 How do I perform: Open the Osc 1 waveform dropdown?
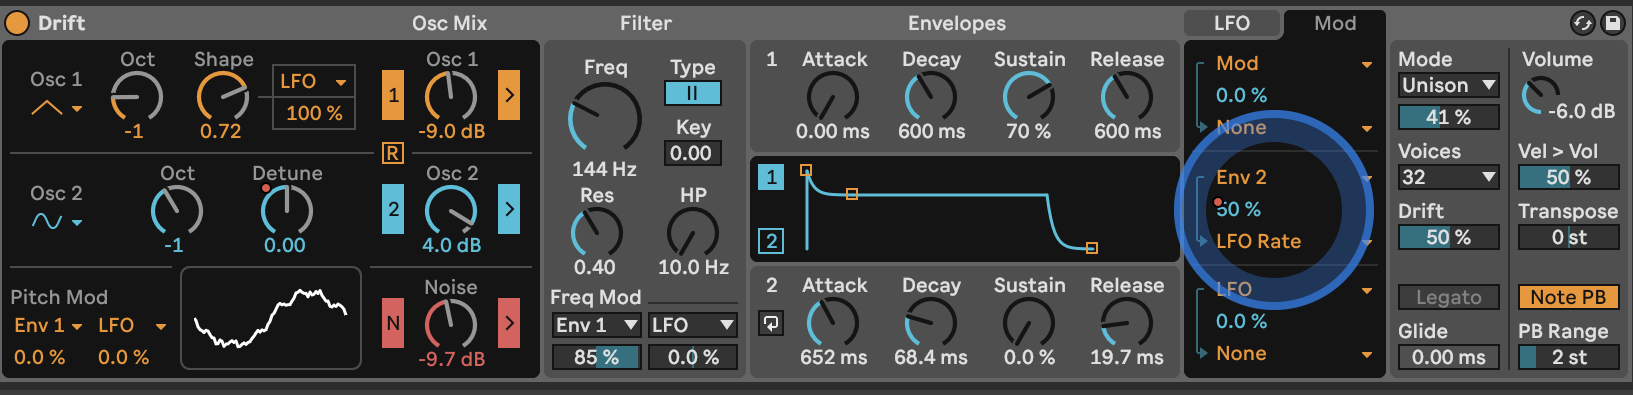point(56,108)
